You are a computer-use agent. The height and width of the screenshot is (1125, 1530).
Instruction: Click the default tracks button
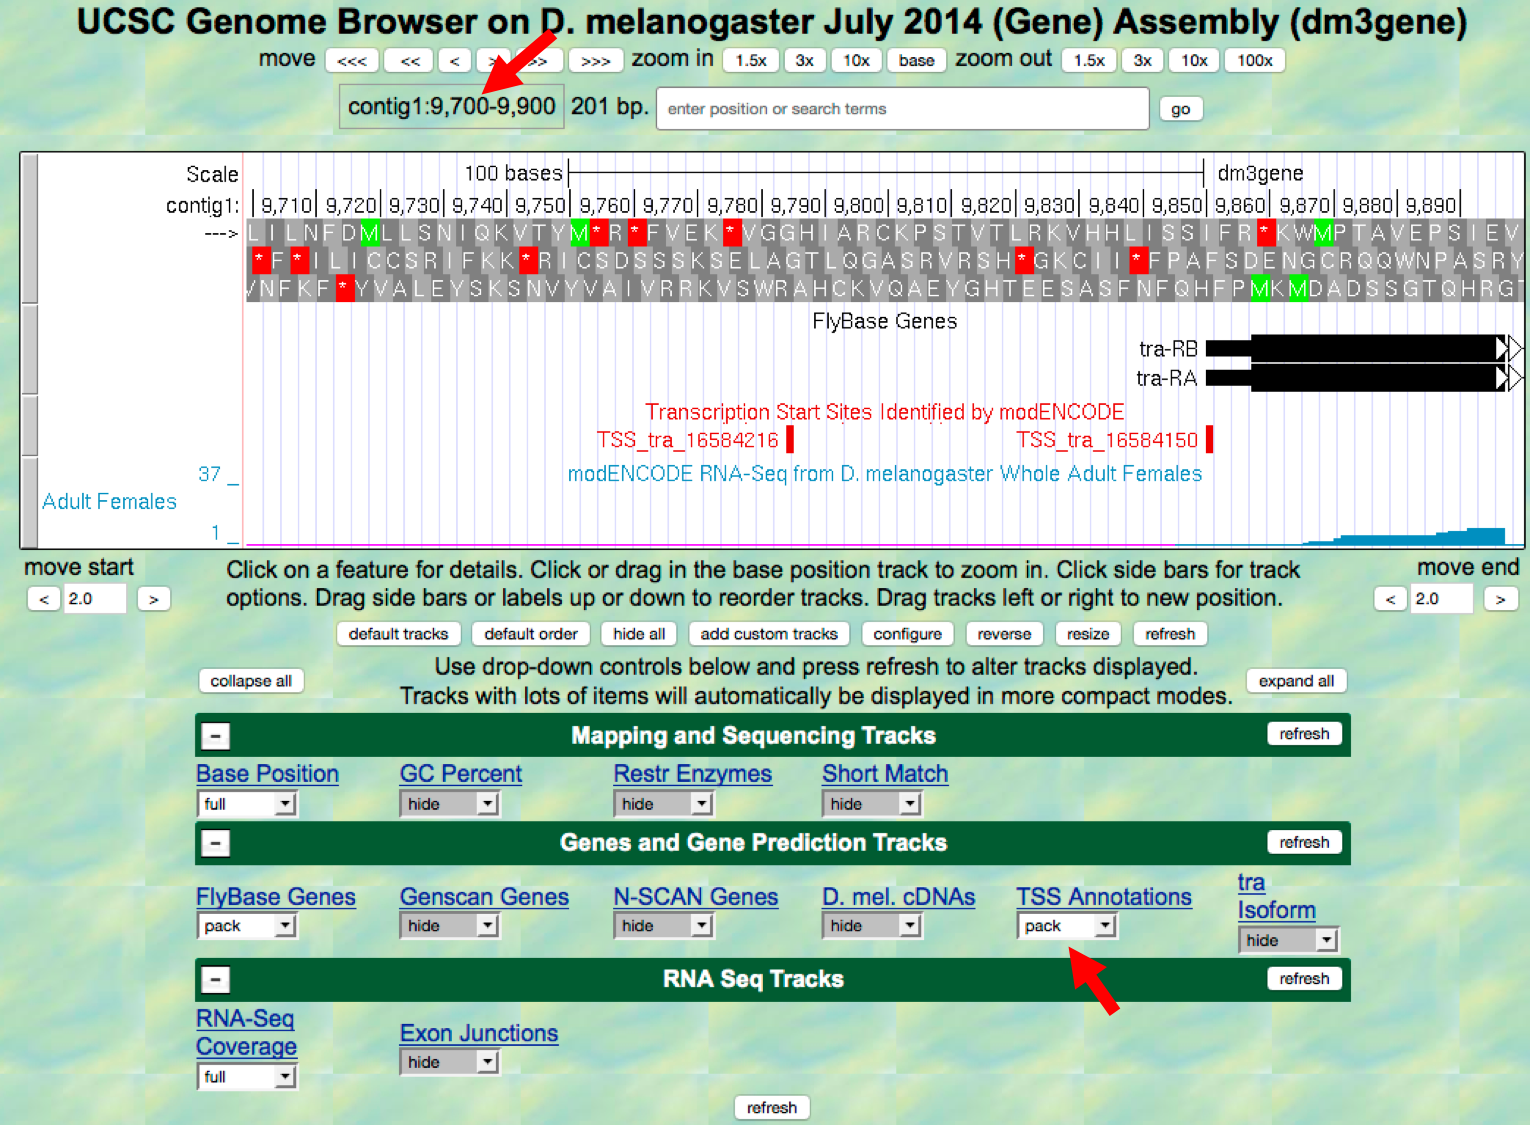point(398,634)
